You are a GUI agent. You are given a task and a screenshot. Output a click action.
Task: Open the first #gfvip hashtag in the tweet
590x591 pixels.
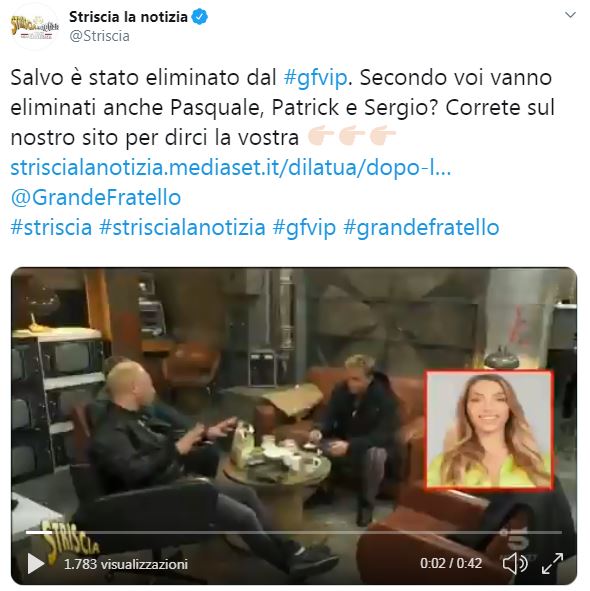(x=315, y=78)
